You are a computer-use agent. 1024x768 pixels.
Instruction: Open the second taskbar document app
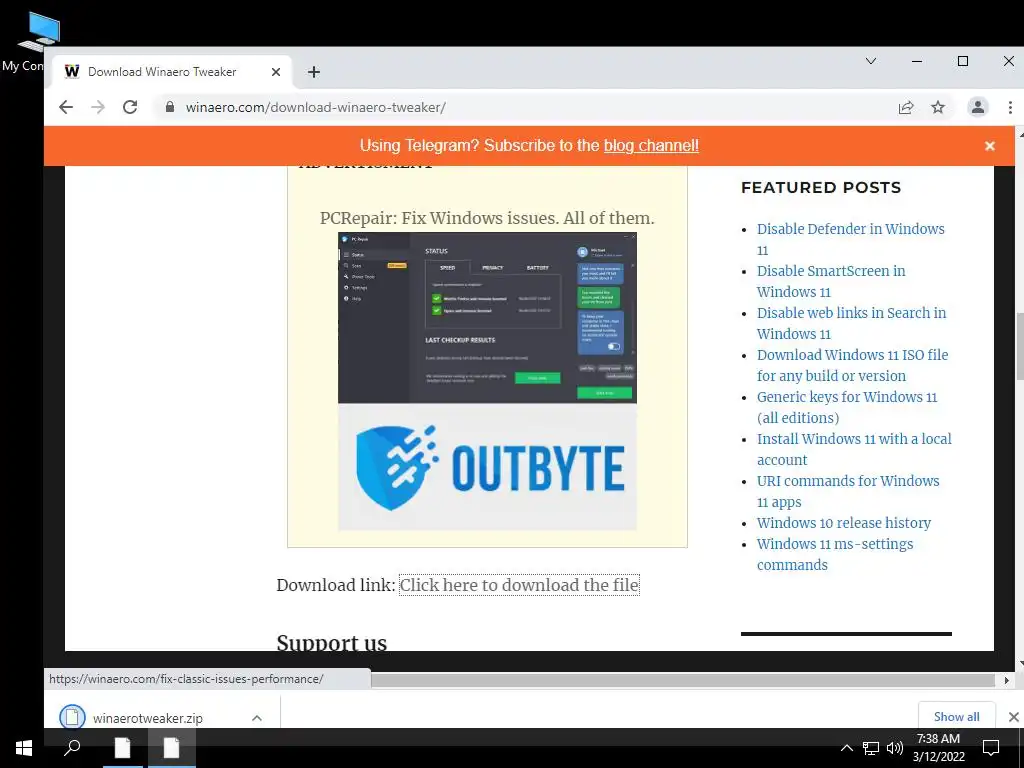tap(171, 748)
